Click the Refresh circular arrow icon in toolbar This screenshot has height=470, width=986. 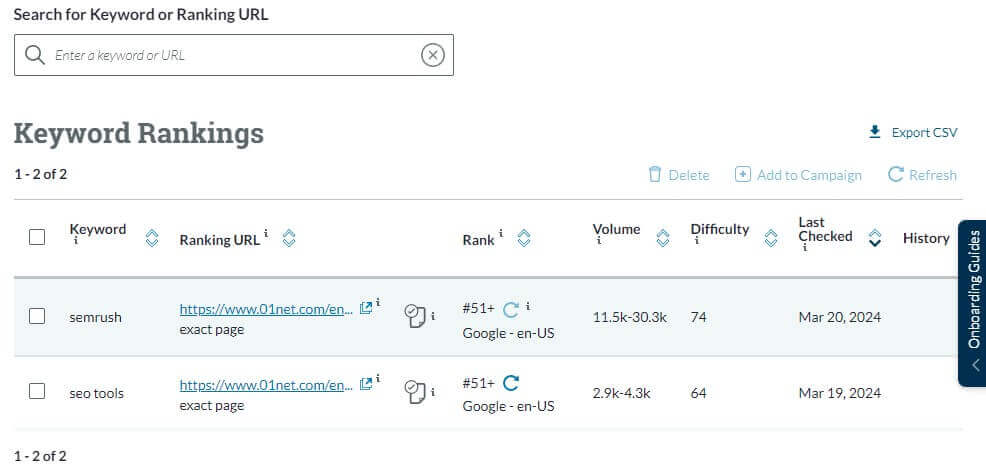click(x=895, y=174)
